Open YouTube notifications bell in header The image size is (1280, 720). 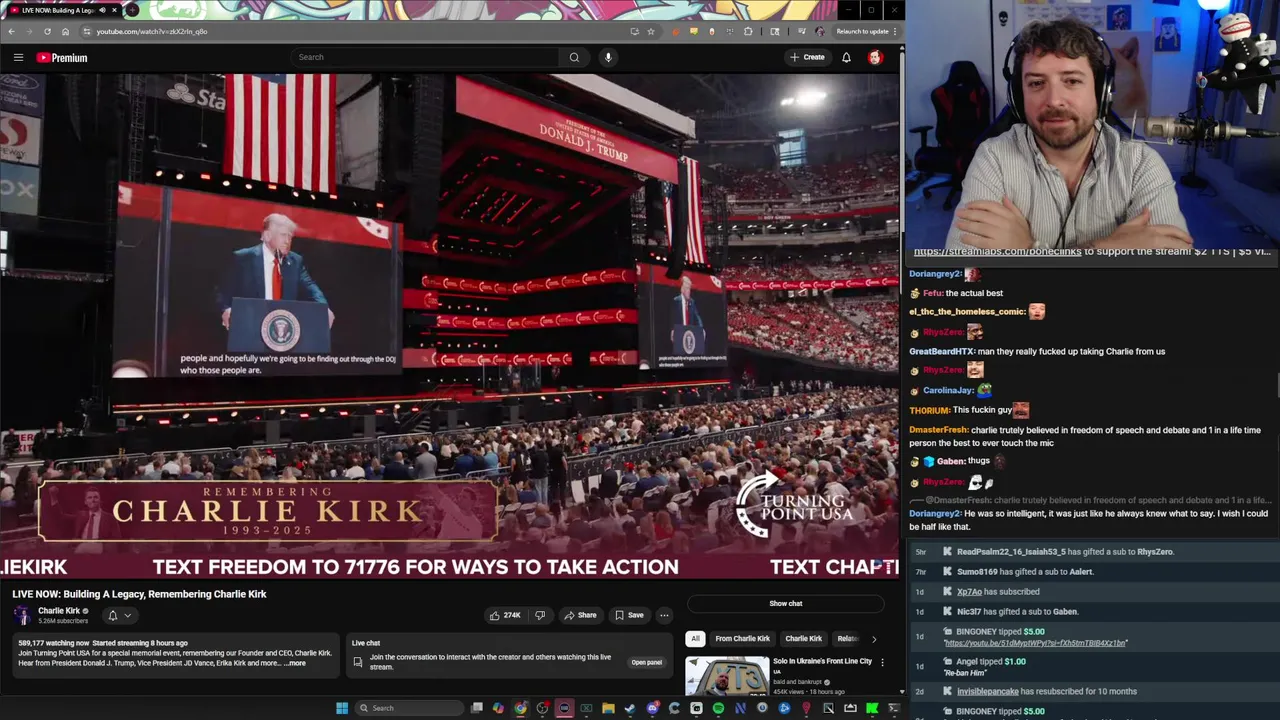pyautogui.click(x=846, y=57)
